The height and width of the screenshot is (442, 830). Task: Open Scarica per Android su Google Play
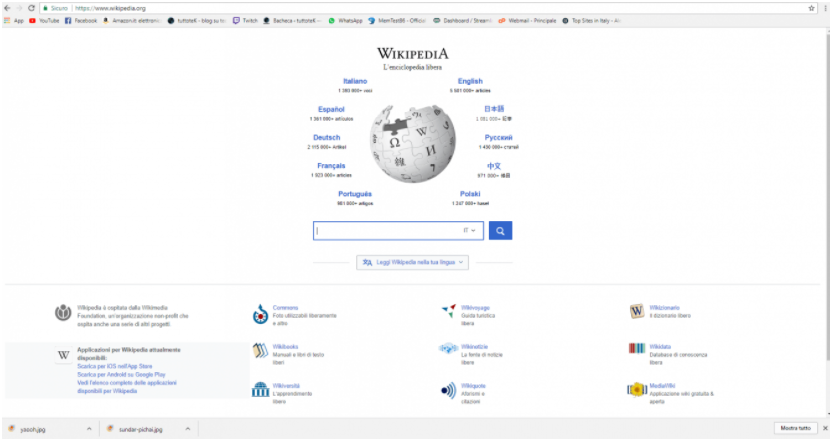pos(121,374)
